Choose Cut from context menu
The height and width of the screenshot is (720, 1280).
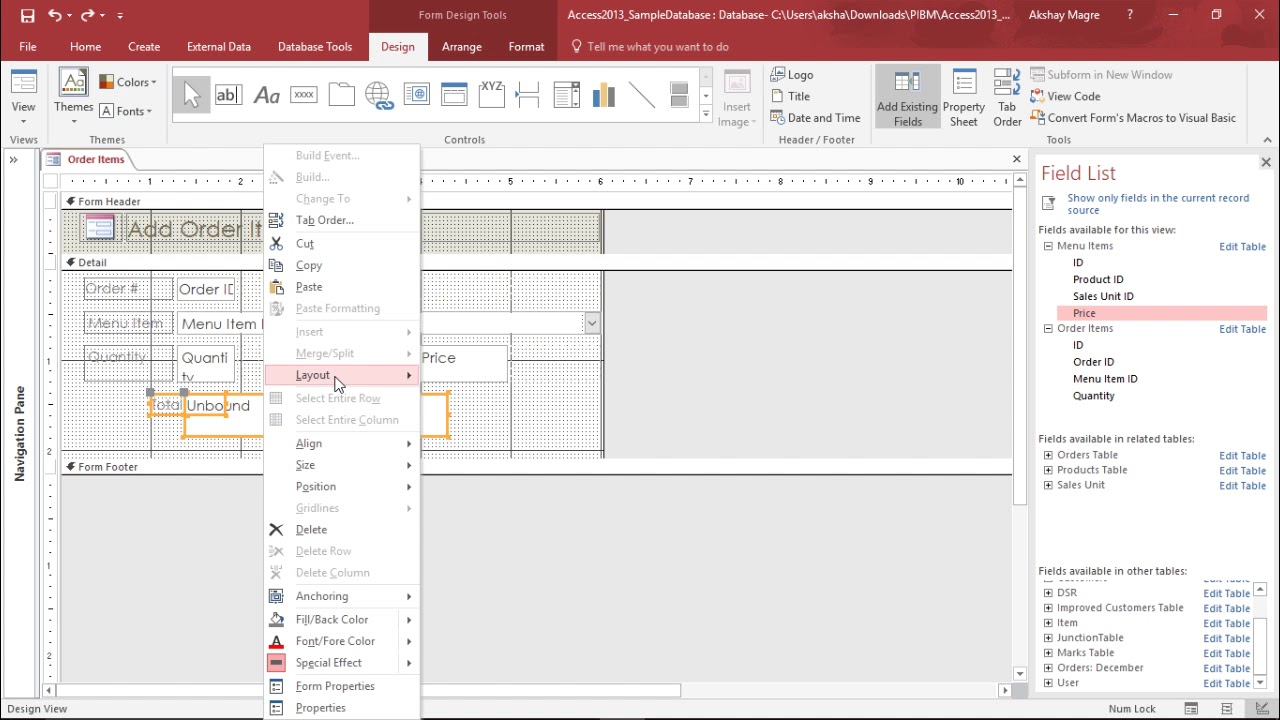point(341,244)
